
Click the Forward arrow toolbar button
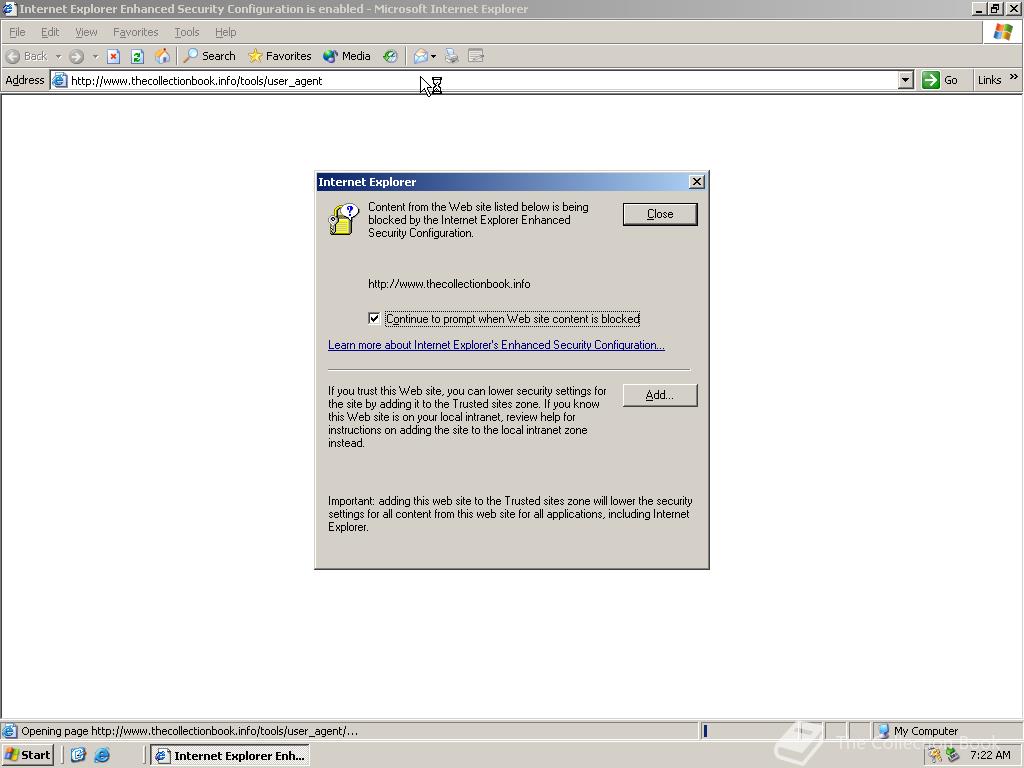click(76, 57)
